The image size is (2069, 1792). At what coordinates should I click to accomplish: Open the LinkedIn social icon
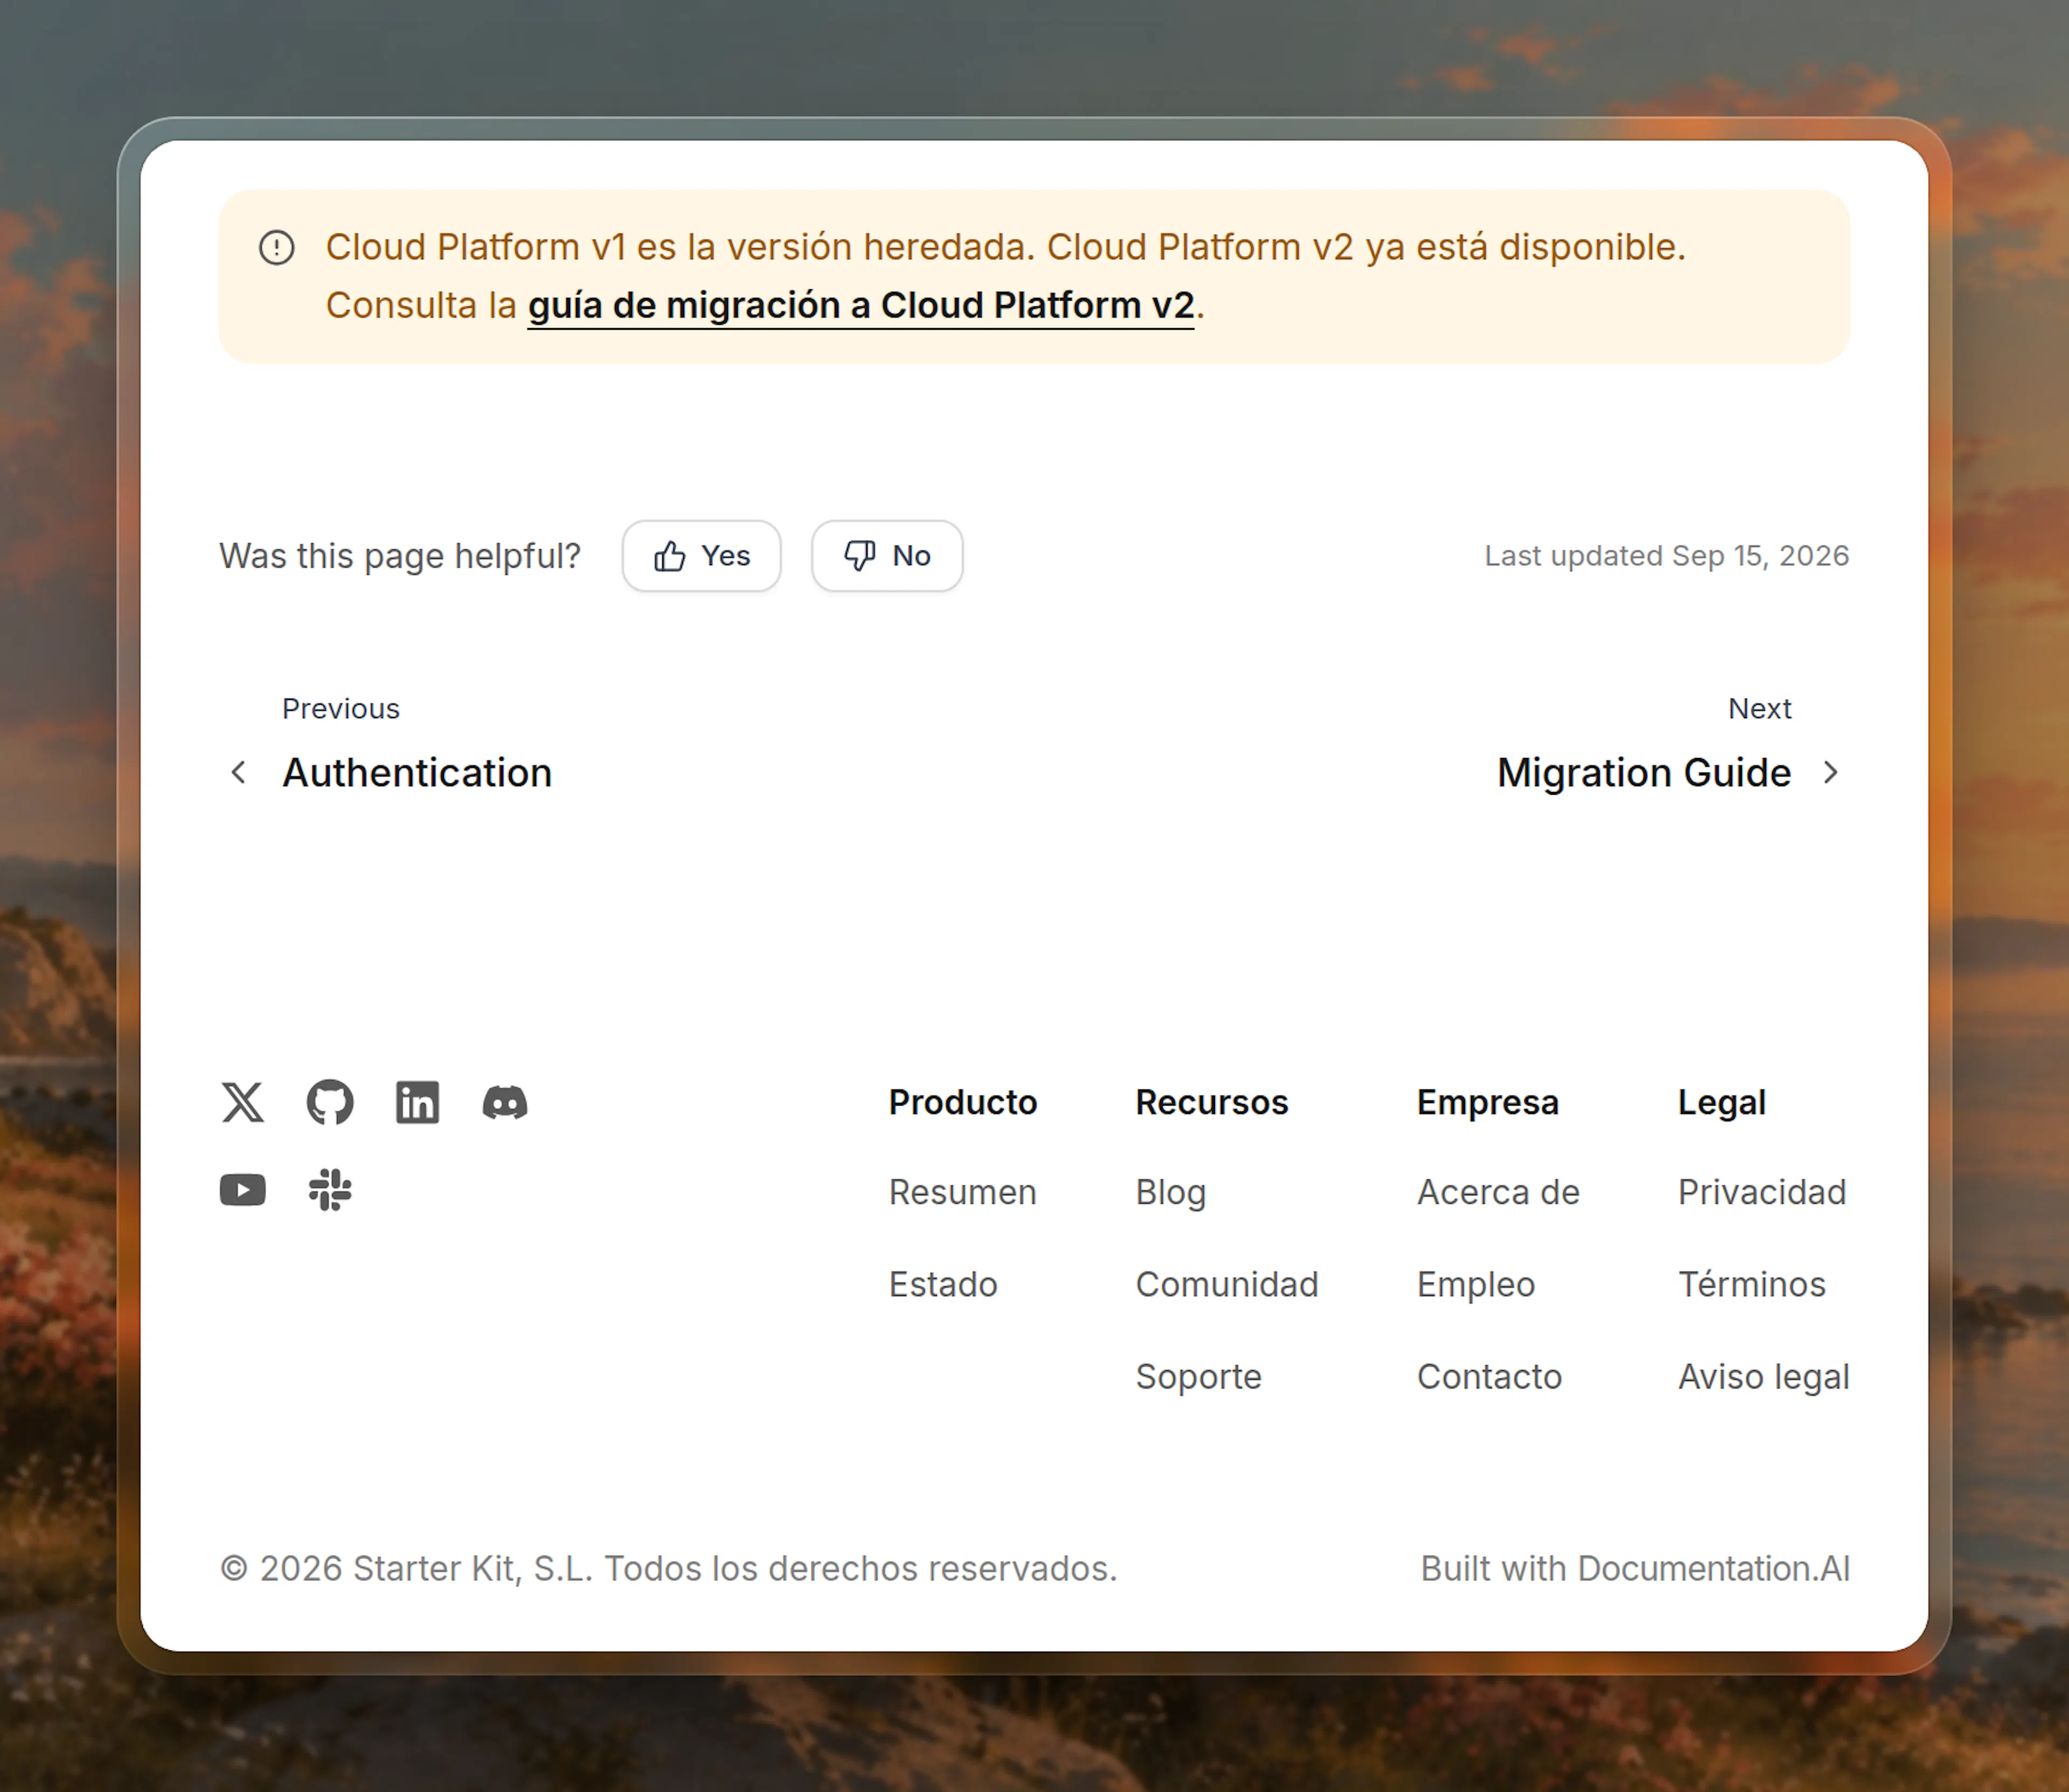point(417,1102)
